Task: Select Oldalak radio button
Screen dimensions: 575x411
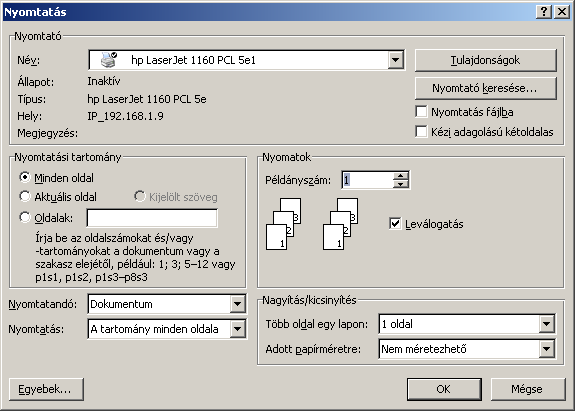Action: (x=25, y=217)
